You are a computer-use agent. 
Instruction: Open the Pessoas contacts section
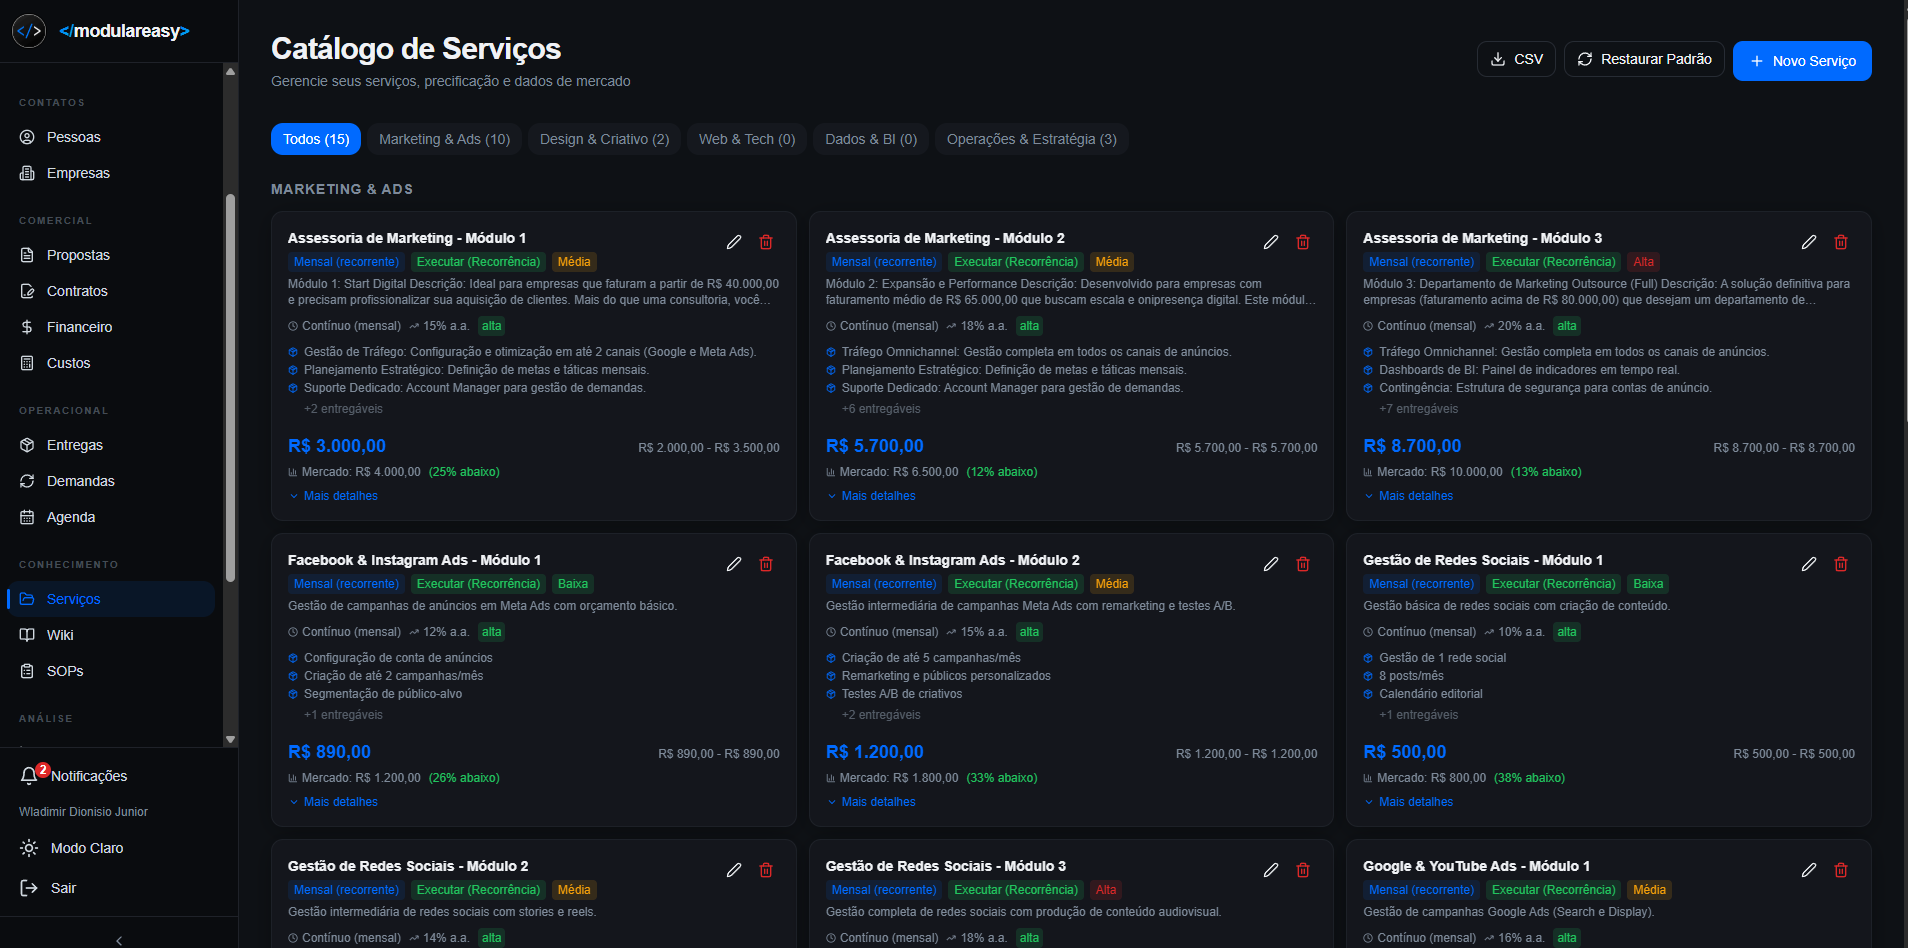pos(73,137)
